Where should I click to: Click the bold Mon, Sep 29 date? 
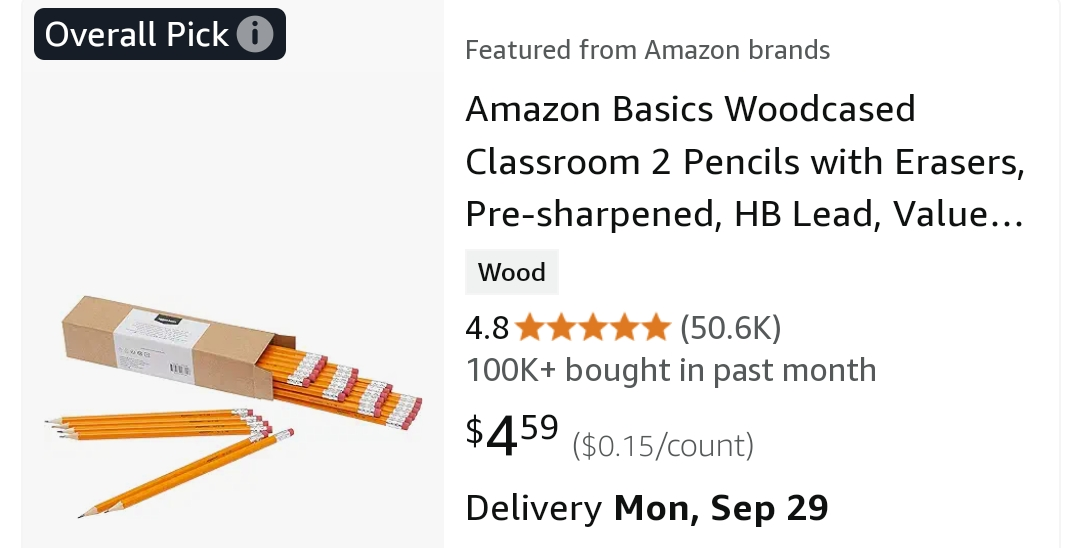pos(720,508)
